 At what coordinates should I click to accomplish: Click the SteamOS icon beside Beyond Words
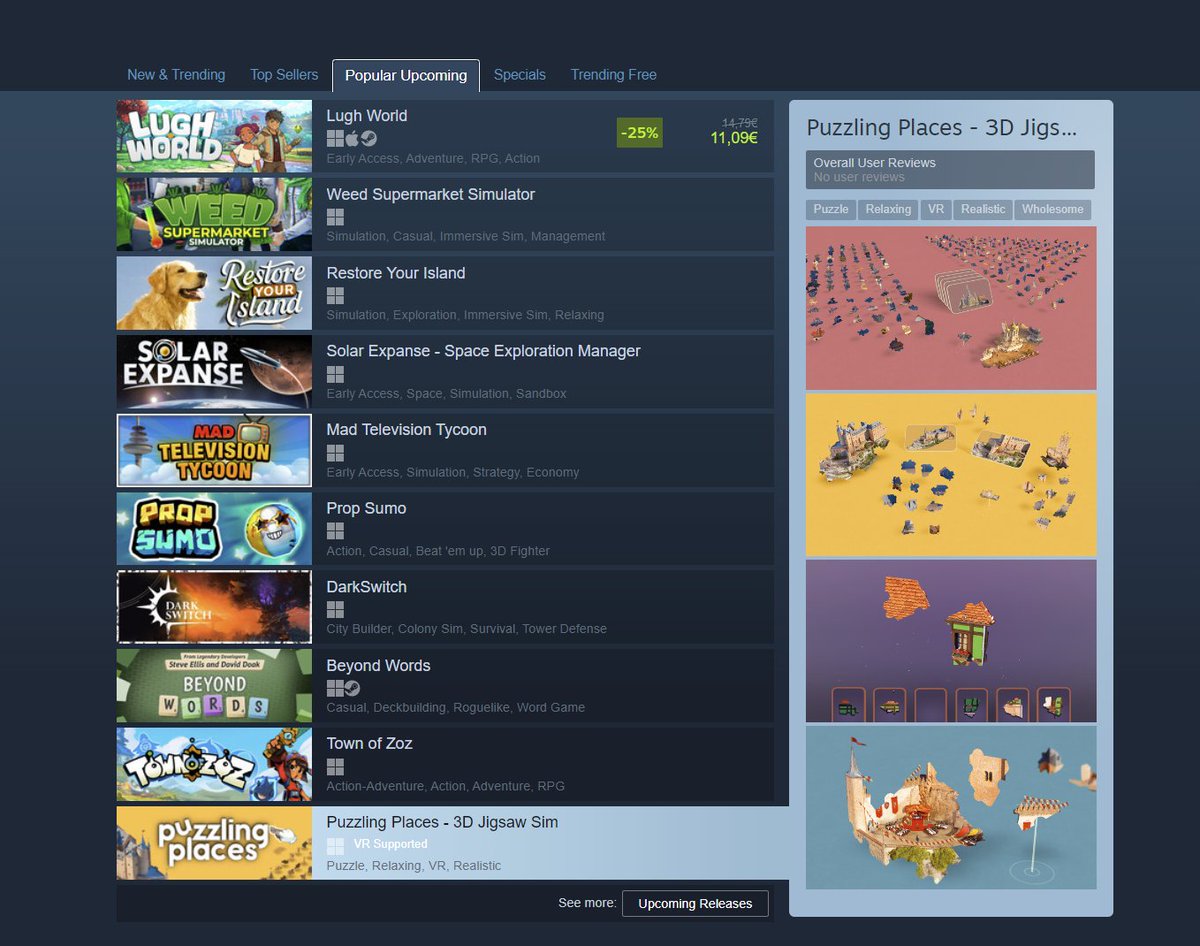[352, 688]
